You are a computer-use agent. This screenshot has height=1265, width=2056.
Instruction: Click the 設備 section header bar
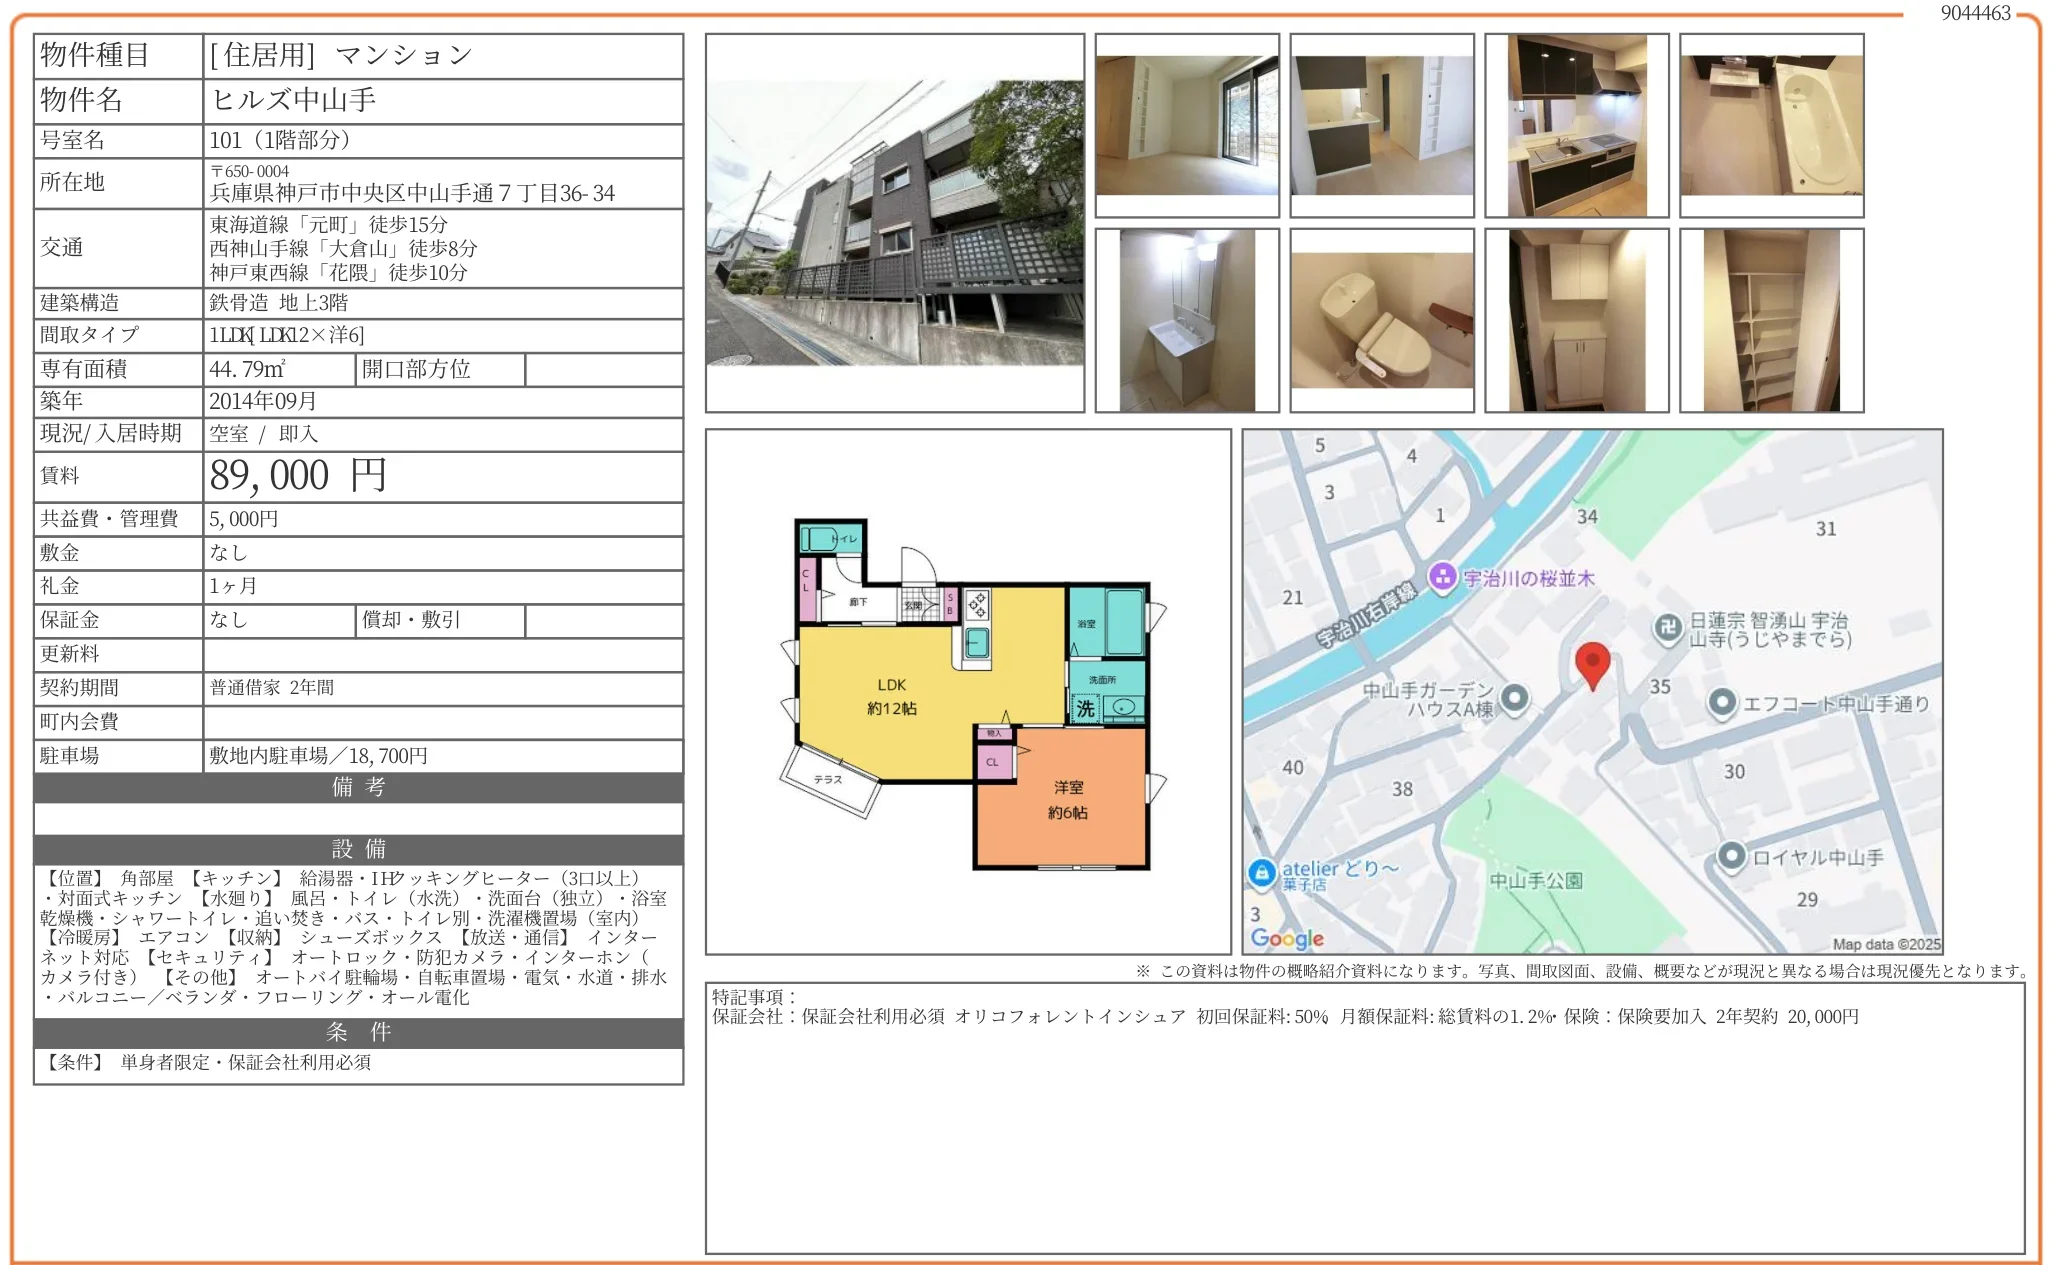point(358,849)
